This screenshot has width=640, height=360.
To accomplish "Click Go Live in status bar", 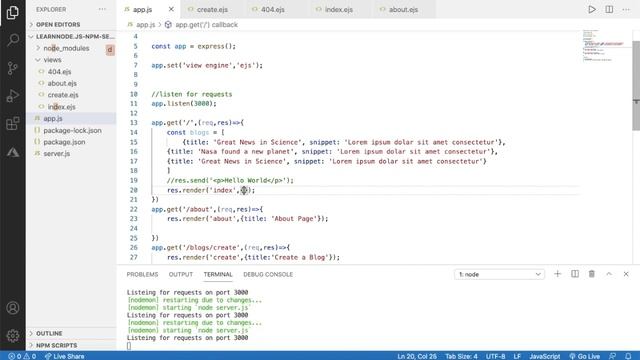I will 584,356.
